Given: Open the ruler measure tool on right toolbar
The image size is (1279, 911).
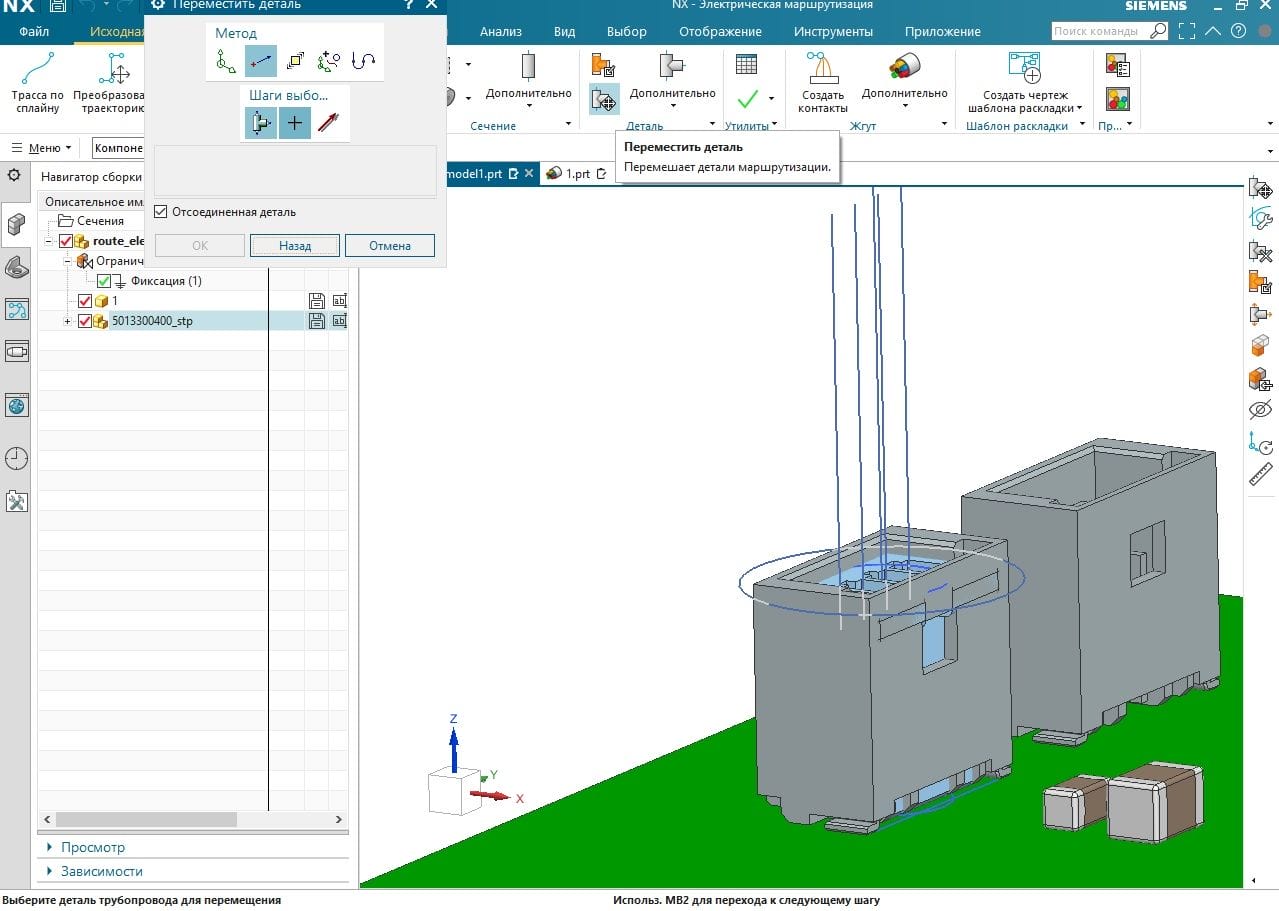Looking at the screenshot, I should tap(1261, 474).
